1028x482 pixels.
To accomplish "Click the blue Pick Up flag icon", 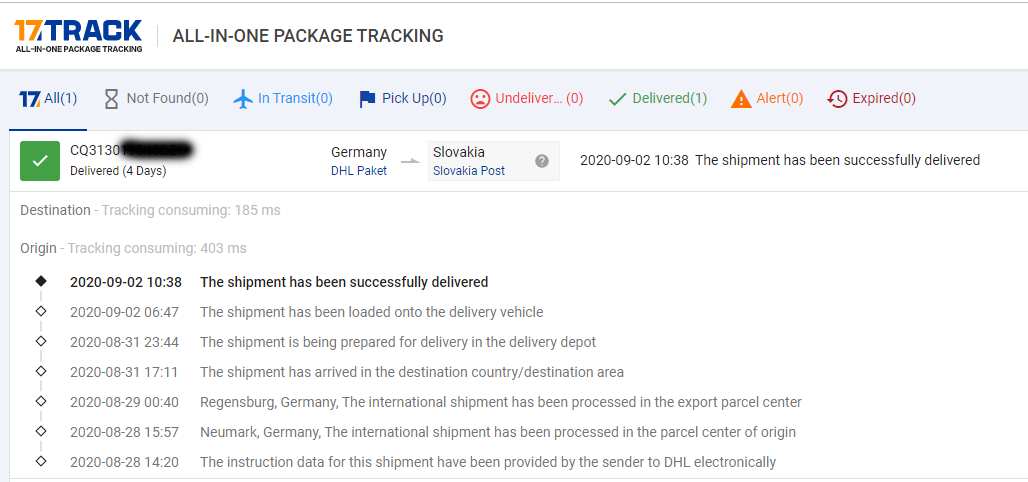I will 367,98.
